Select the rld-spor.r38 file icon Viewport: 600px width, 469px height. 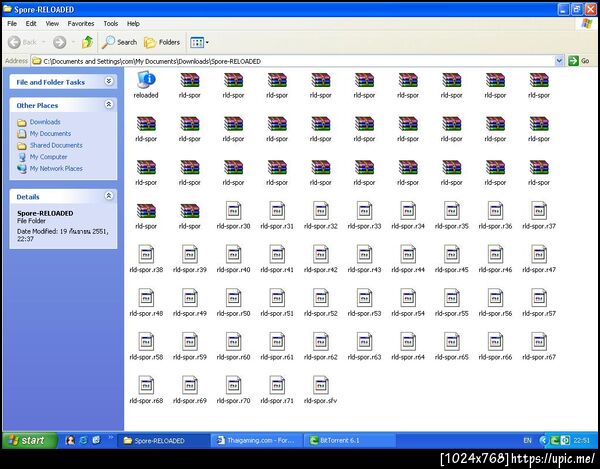click(146, 254)
